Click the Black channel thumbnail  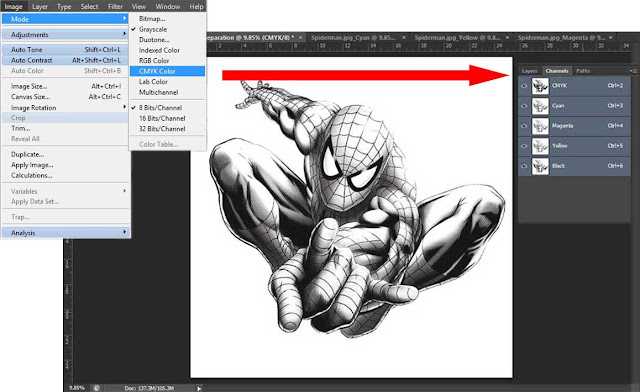tap(540, 166)
